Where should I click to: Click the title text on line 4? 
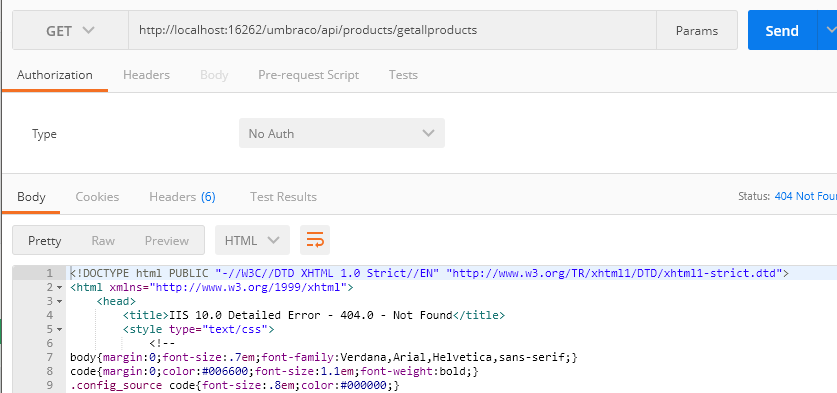pos(314,315)
